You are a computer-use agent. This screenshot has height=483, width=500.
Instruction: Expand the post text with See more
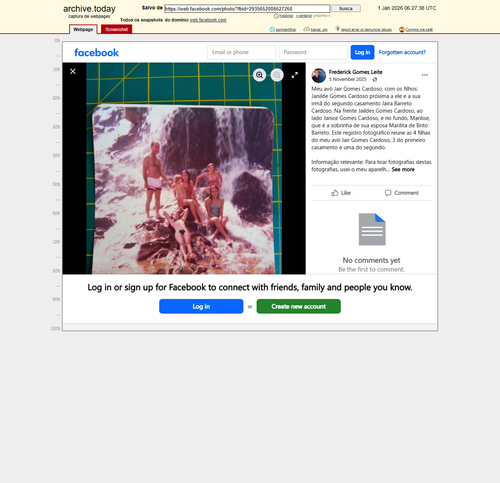(x=403, y=170)
